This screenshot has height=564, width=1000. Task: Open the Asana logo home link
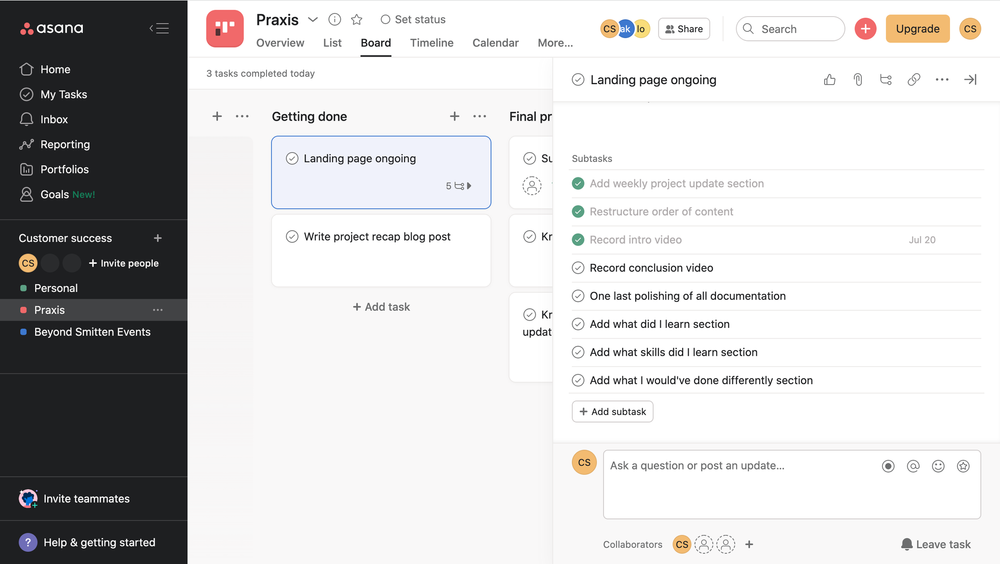(52, 28)
